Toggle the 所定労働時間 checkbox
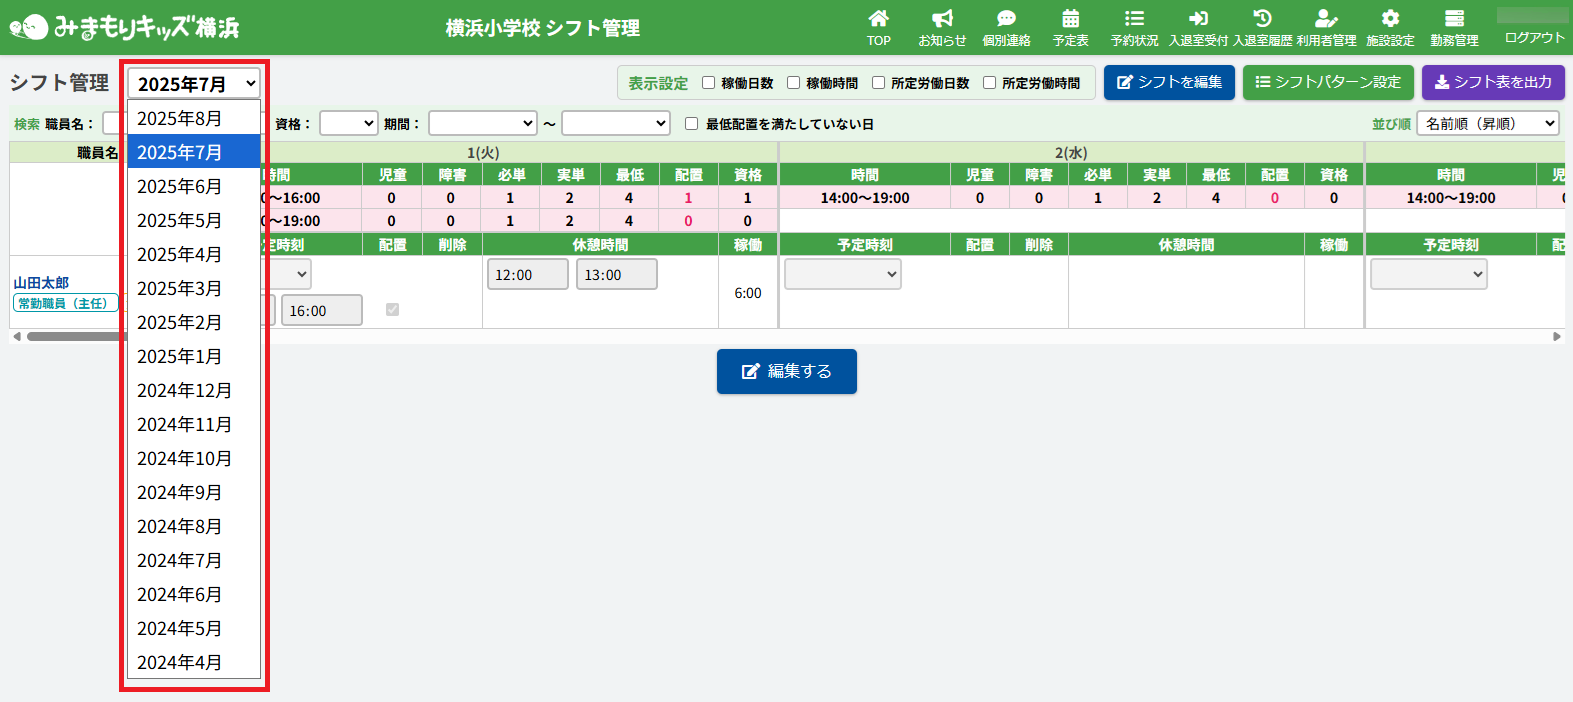1573x702 pixels. click(989, 83)
